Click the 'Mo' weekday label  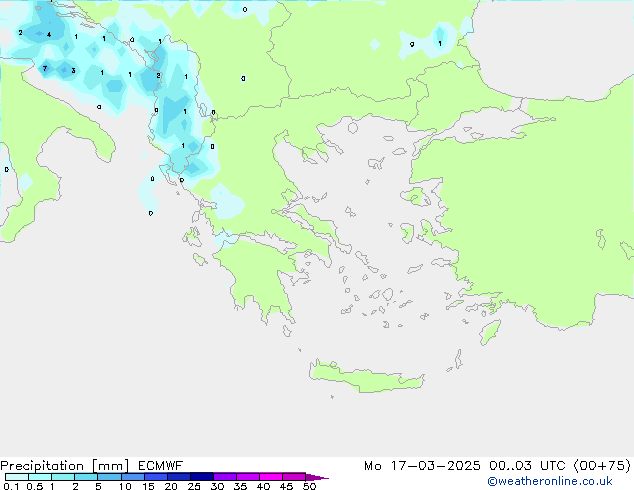(373, 466)
